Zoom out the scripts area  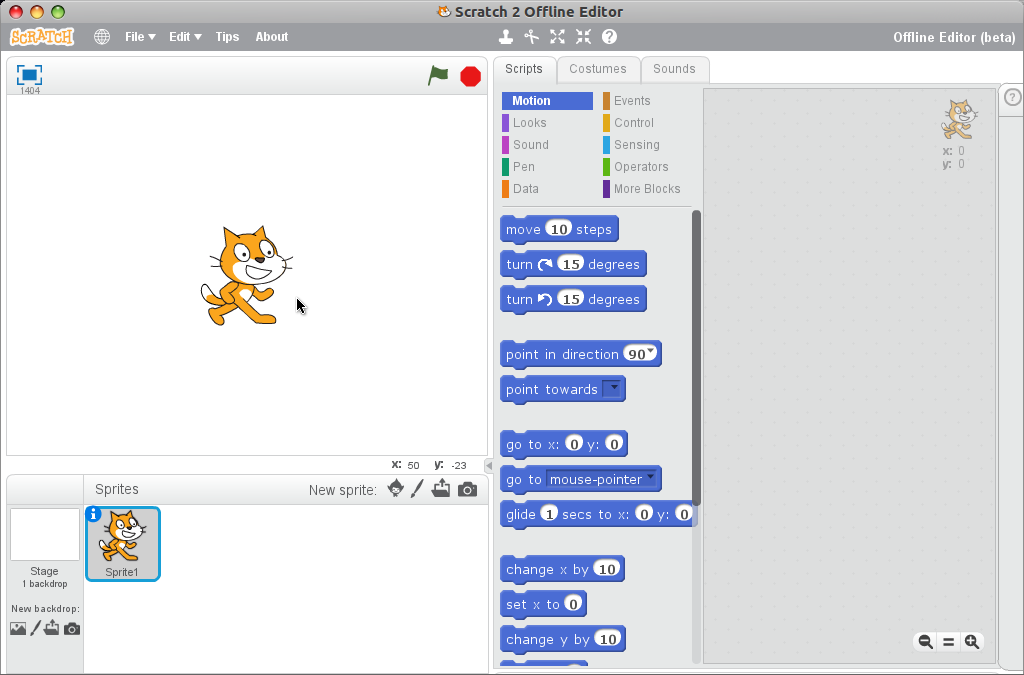925,642
